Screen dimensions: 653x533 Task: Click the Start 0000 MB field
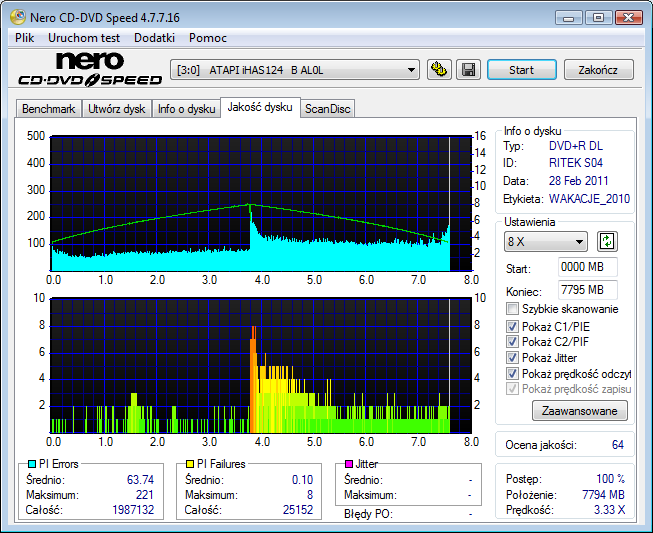click(x=588, y=267)
